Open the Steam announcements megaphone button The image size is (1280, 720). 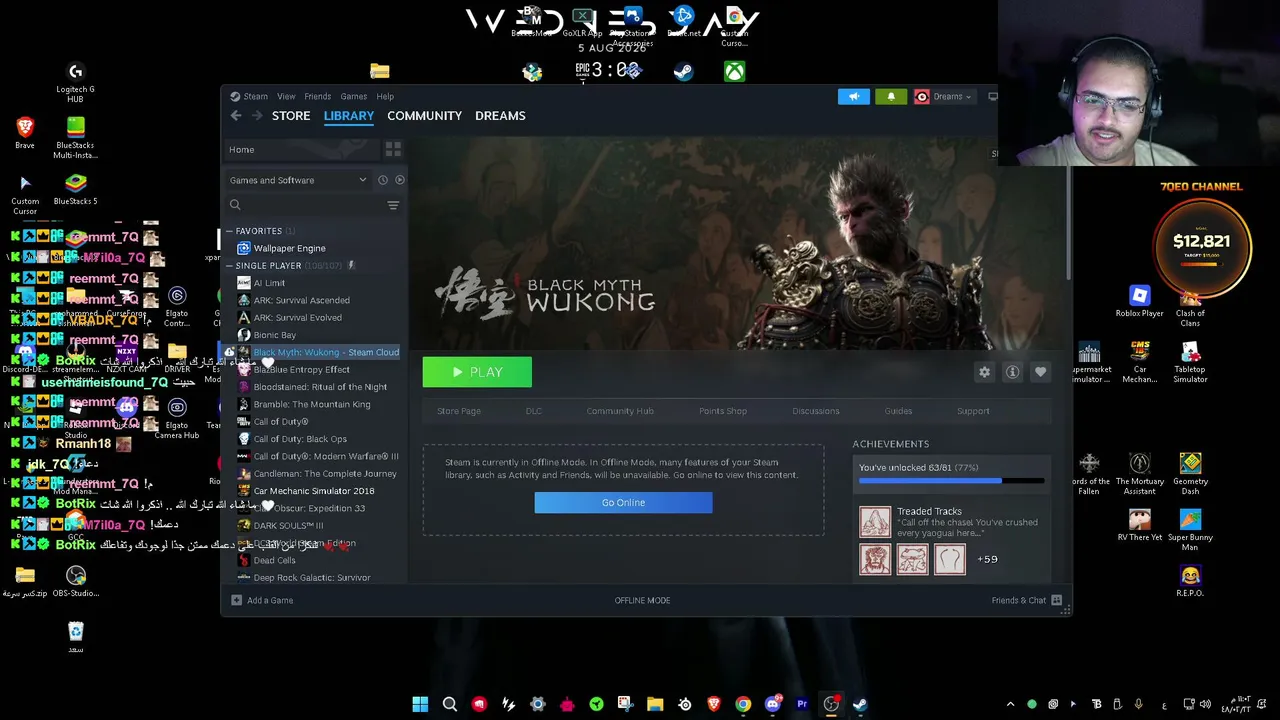[x=854, y=96]
